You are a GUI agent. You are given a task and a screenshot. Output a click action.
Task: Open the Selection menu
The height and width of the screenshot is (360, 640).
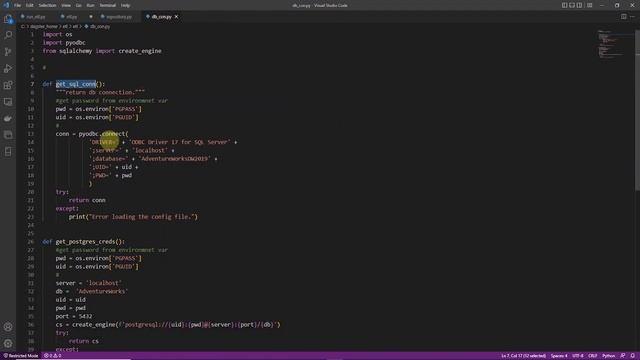[47, 5]
